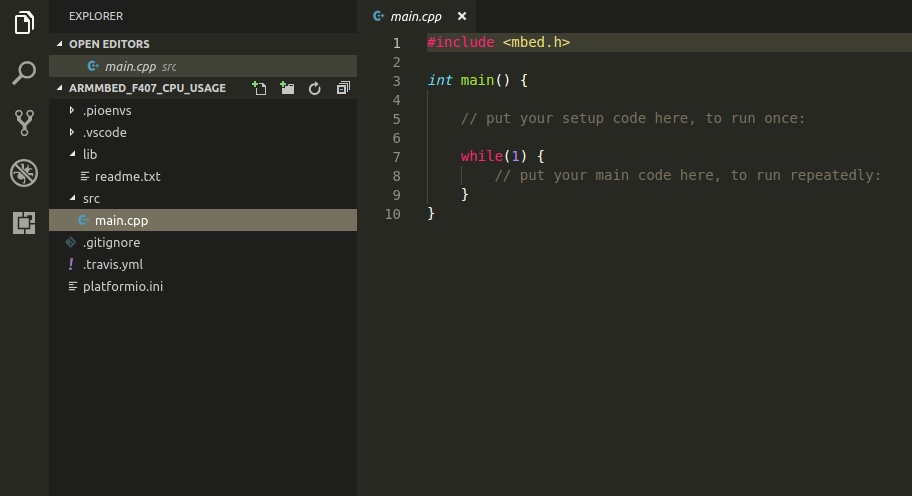
Task: Select the main.cpp editor tab
Action: point(416,16)
